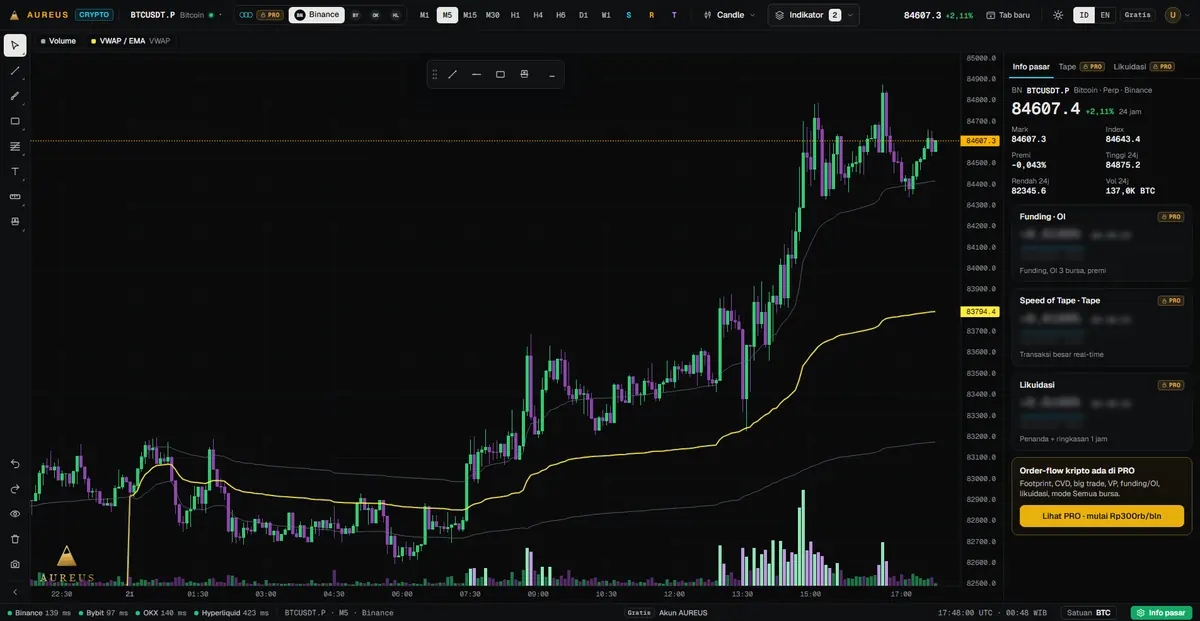This screenshot has width=1200, height=621.
Task: Switch timeframe to M1
Action: click(x=425, y=15)
